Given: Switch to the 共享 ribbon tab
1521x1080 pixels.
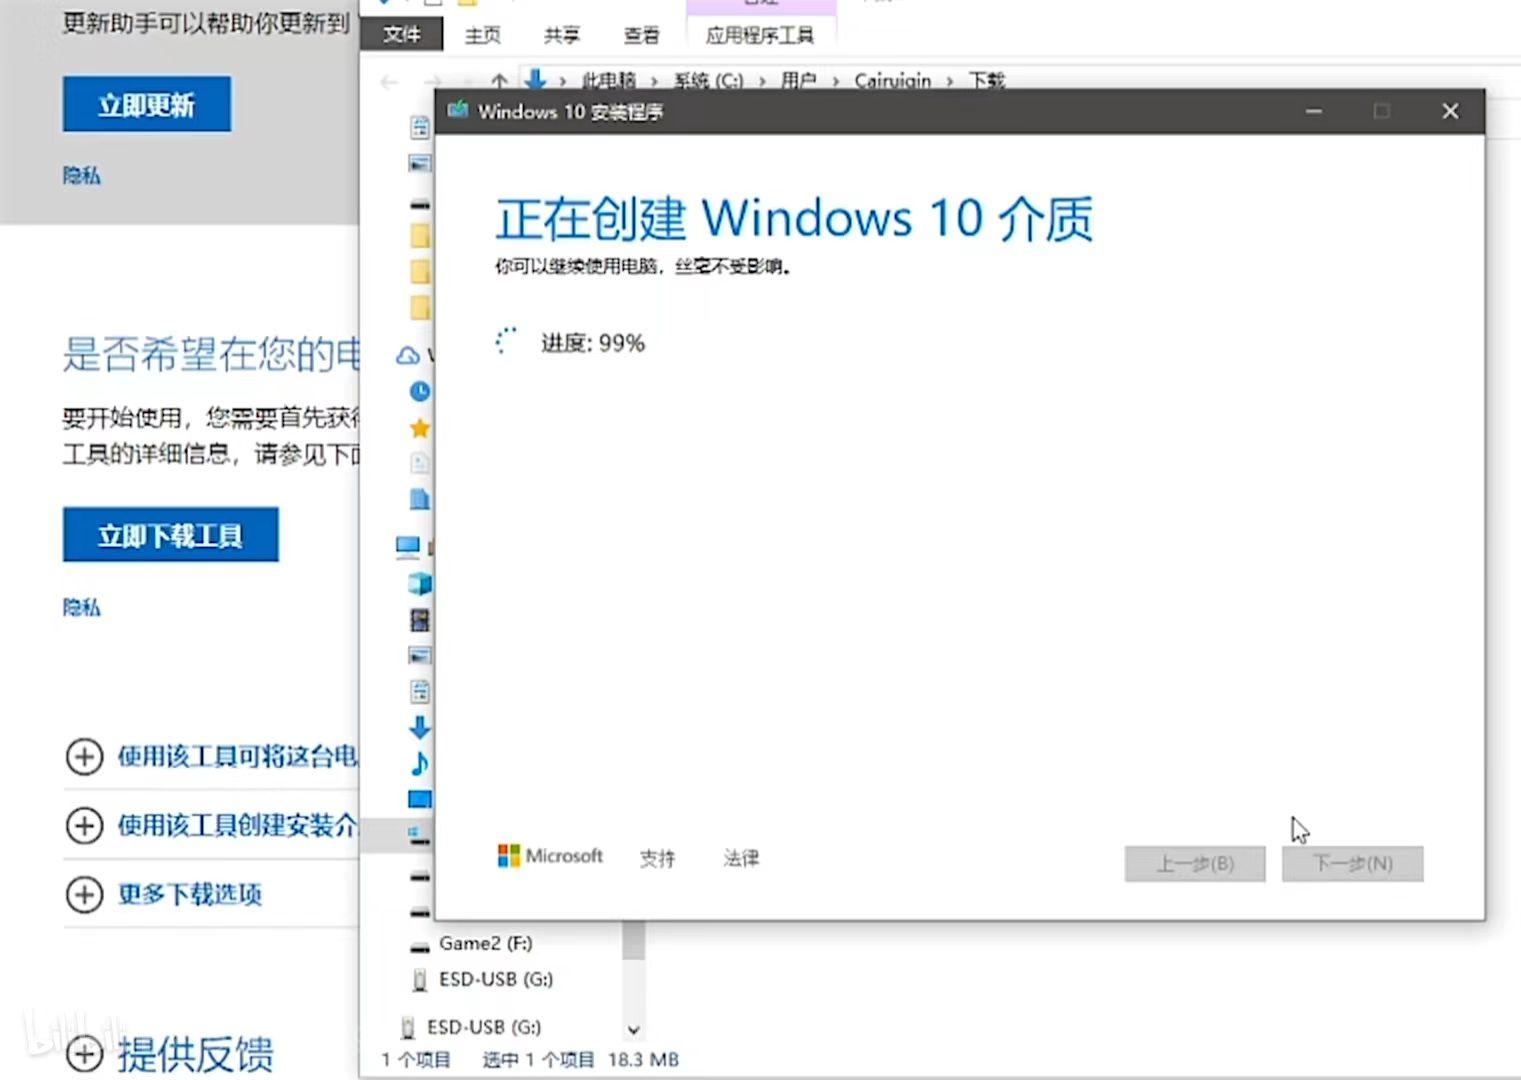Looking at the screenshot, I should 561,35.
